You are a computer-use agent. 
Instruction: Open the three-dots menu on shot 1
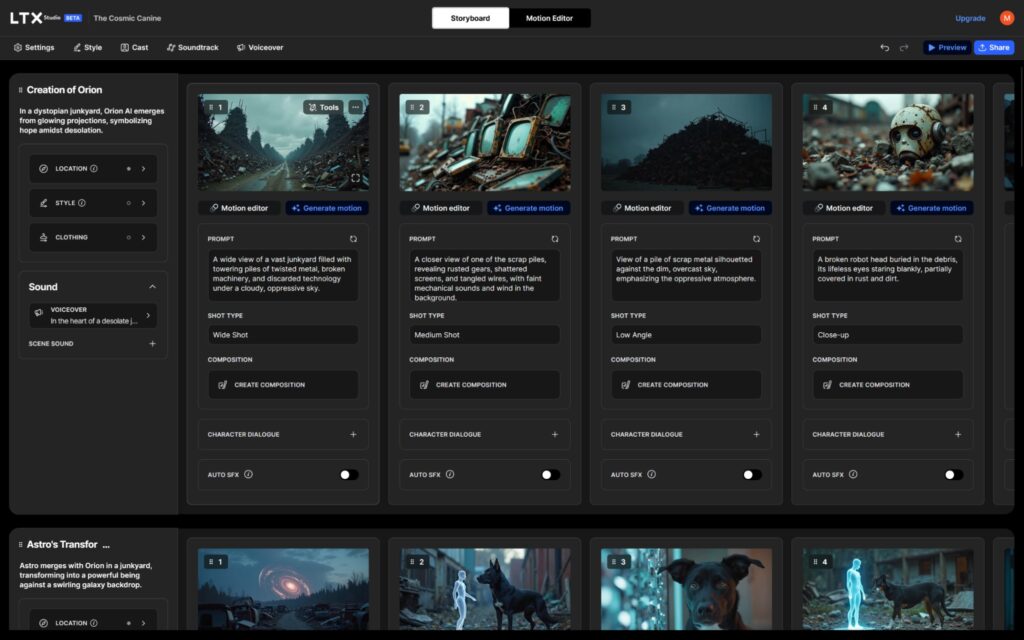click(355, 107)
